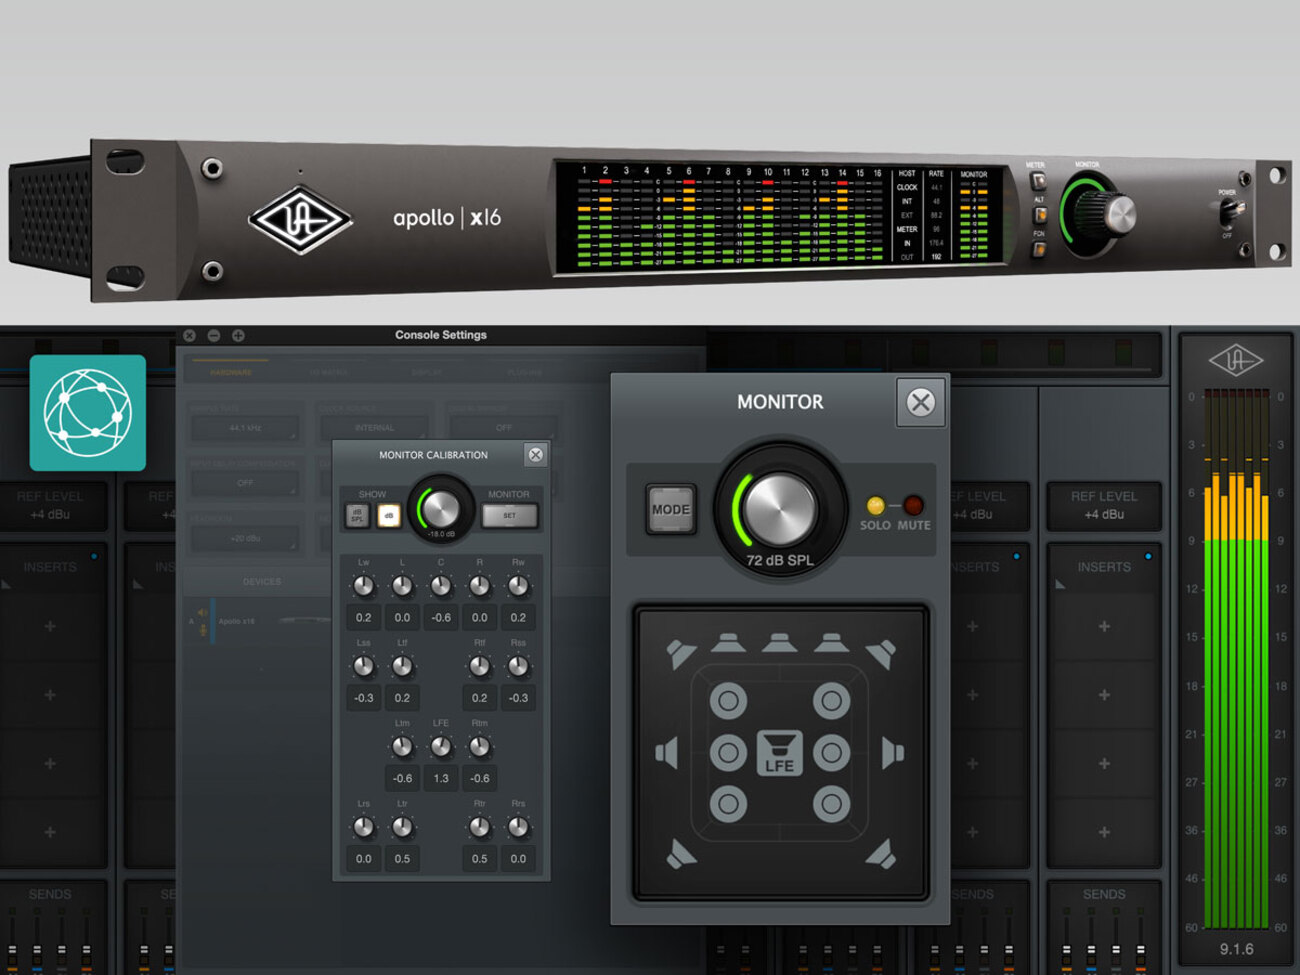Open REF LEVEL +4 dBu below the globe icon
This screenshot has height=975, width=1300.
(x=50, y=506)
